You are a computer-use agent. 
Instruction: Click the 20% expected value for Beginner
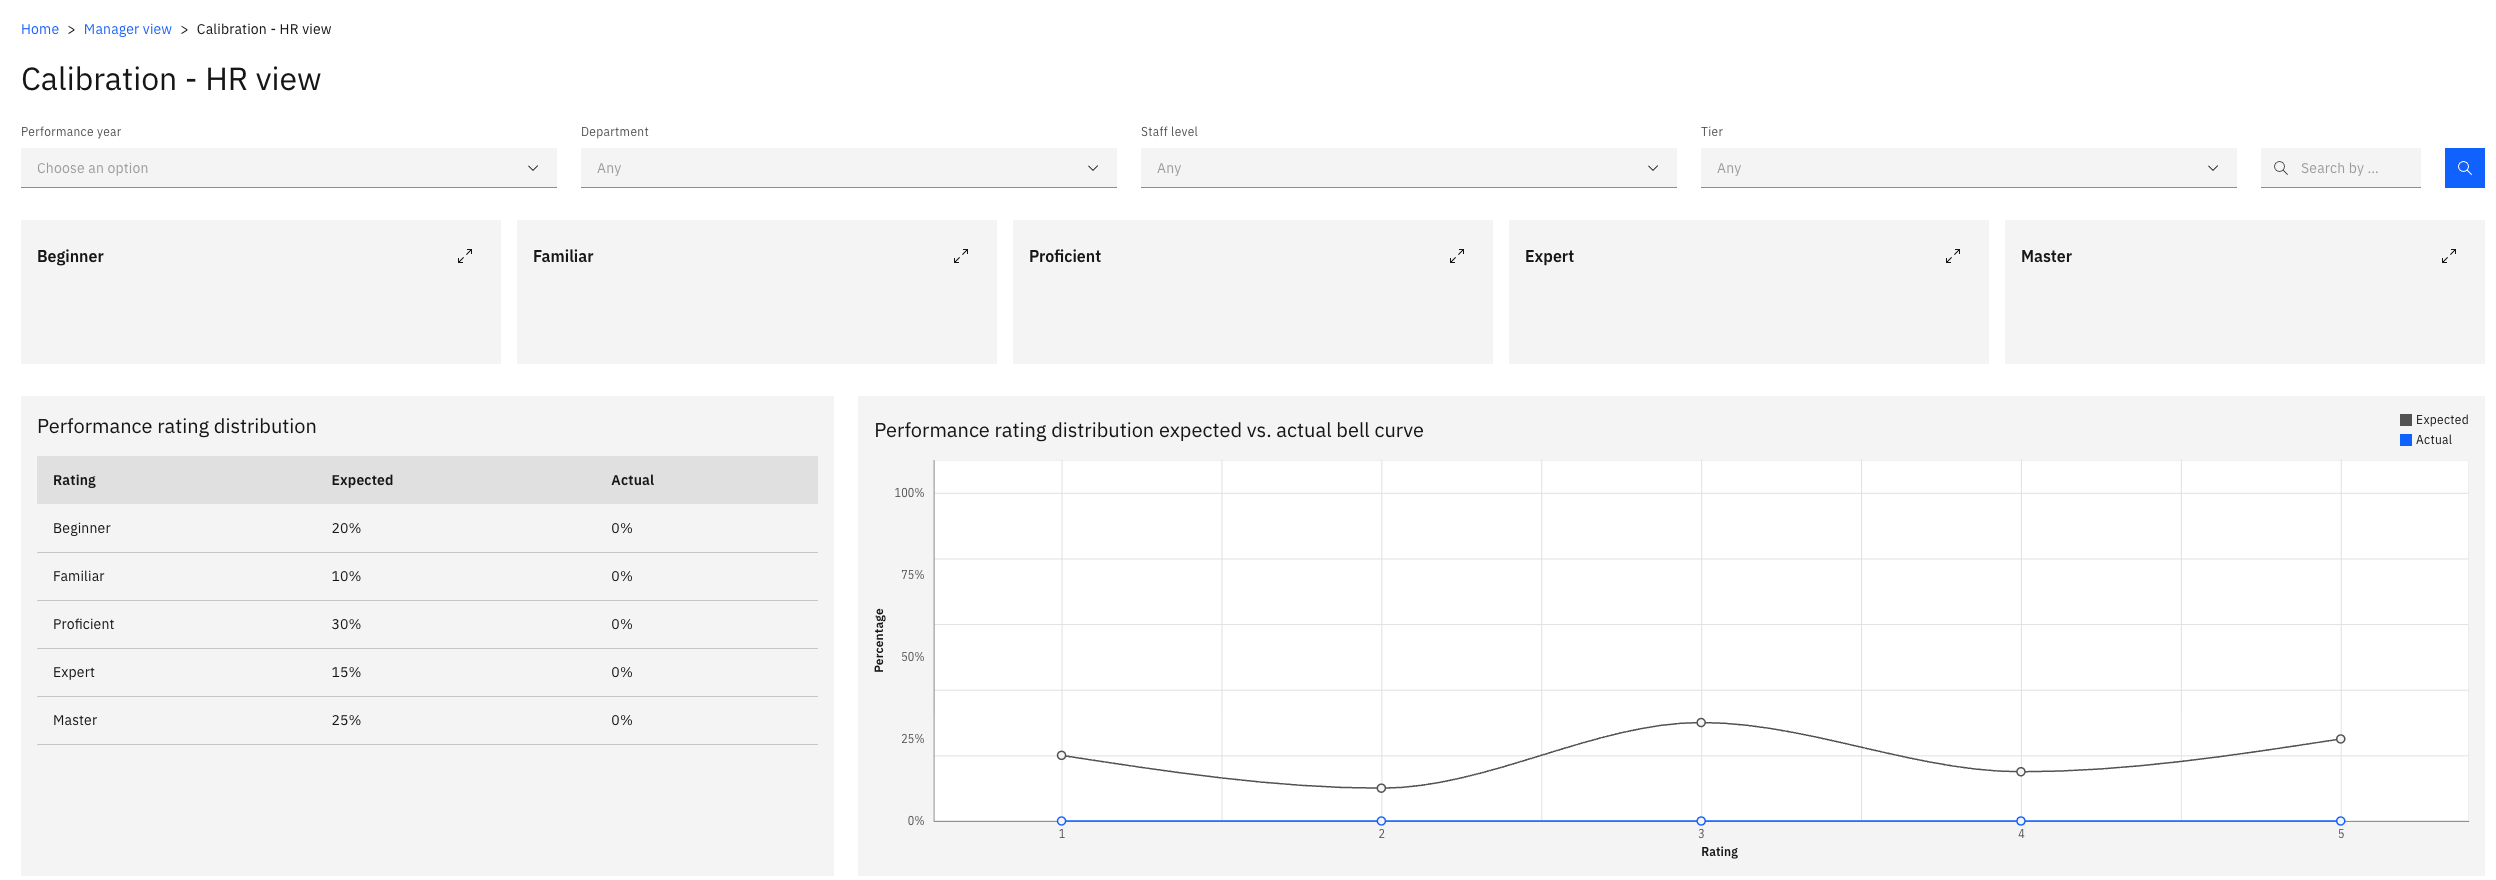point(346,528)
